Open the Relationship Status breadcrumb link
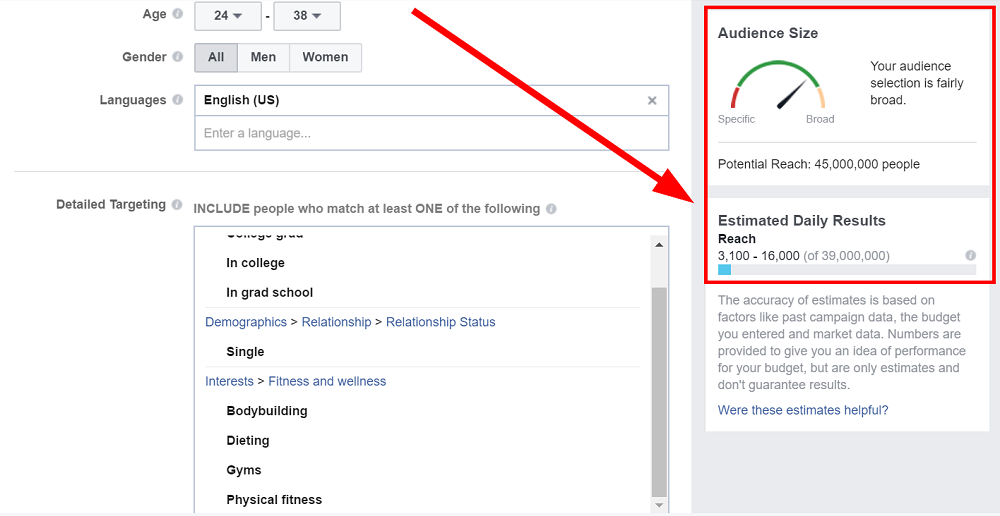The image size is (1000, 516). (x=440, y=322)
